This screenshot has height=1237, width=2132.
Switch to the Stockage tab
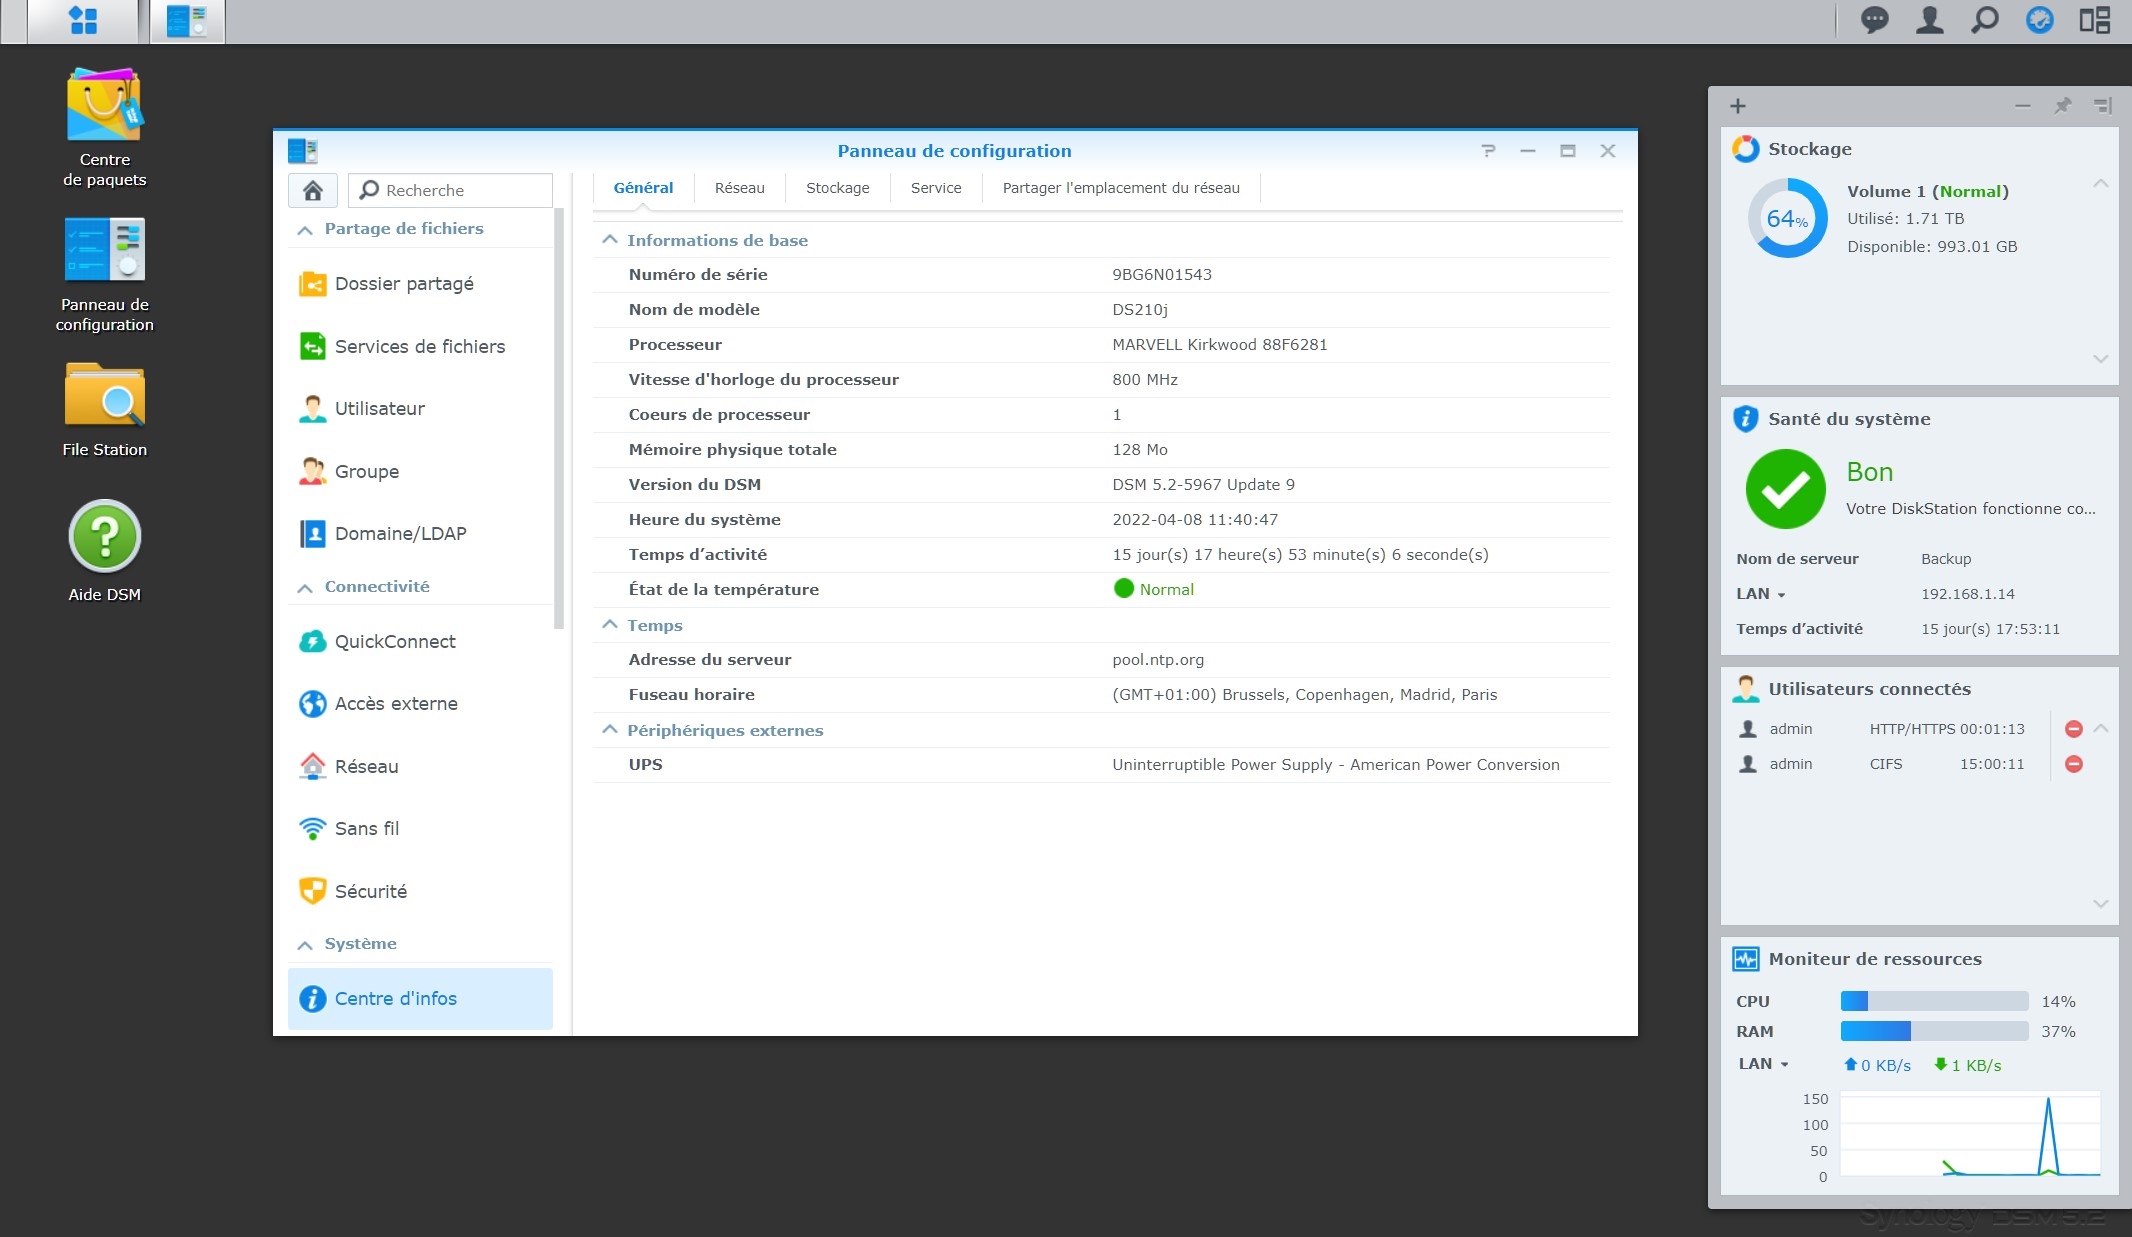837,188
